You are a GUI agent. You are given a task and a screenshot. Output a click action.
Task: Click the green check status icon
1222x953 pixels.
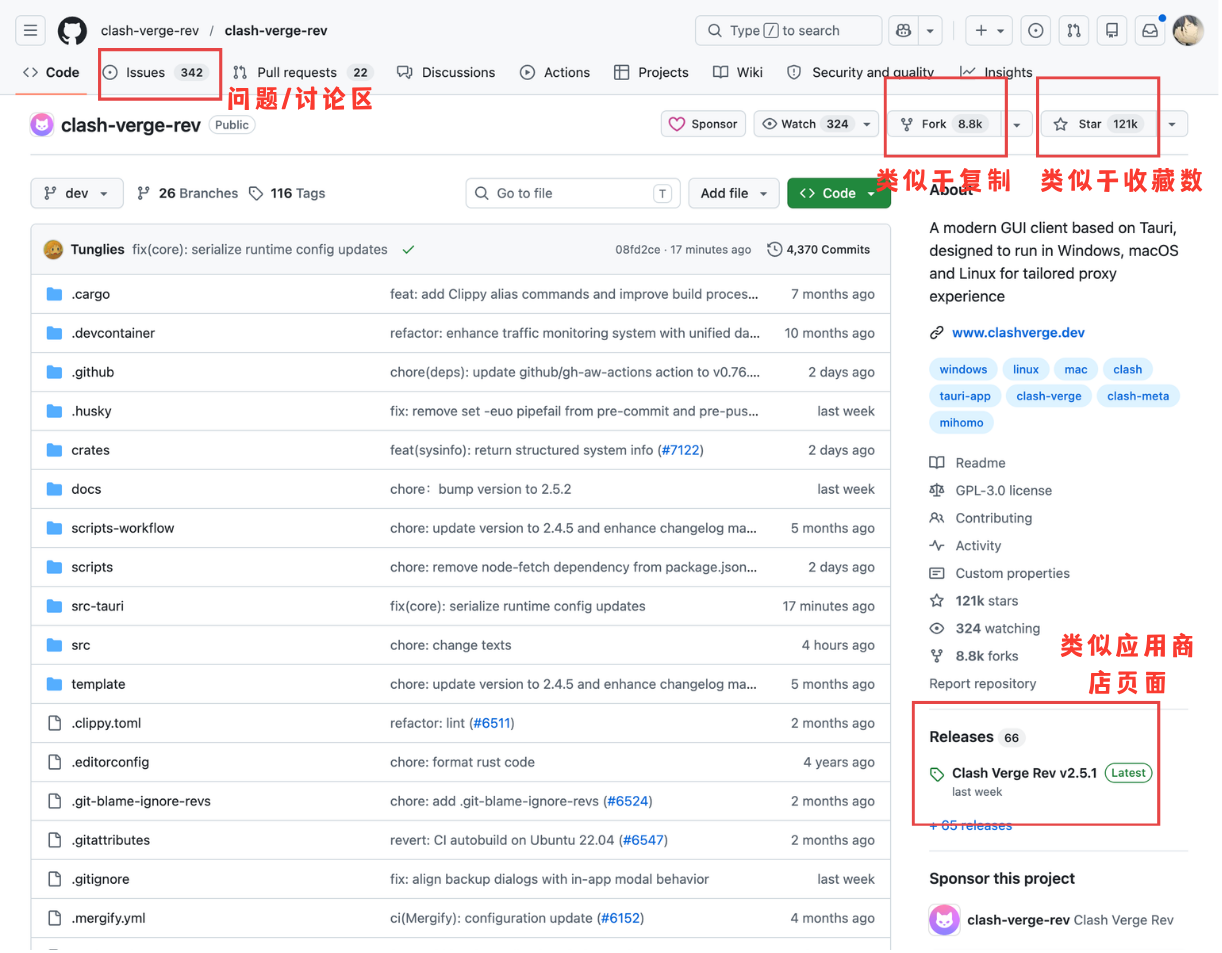[408, 250]
